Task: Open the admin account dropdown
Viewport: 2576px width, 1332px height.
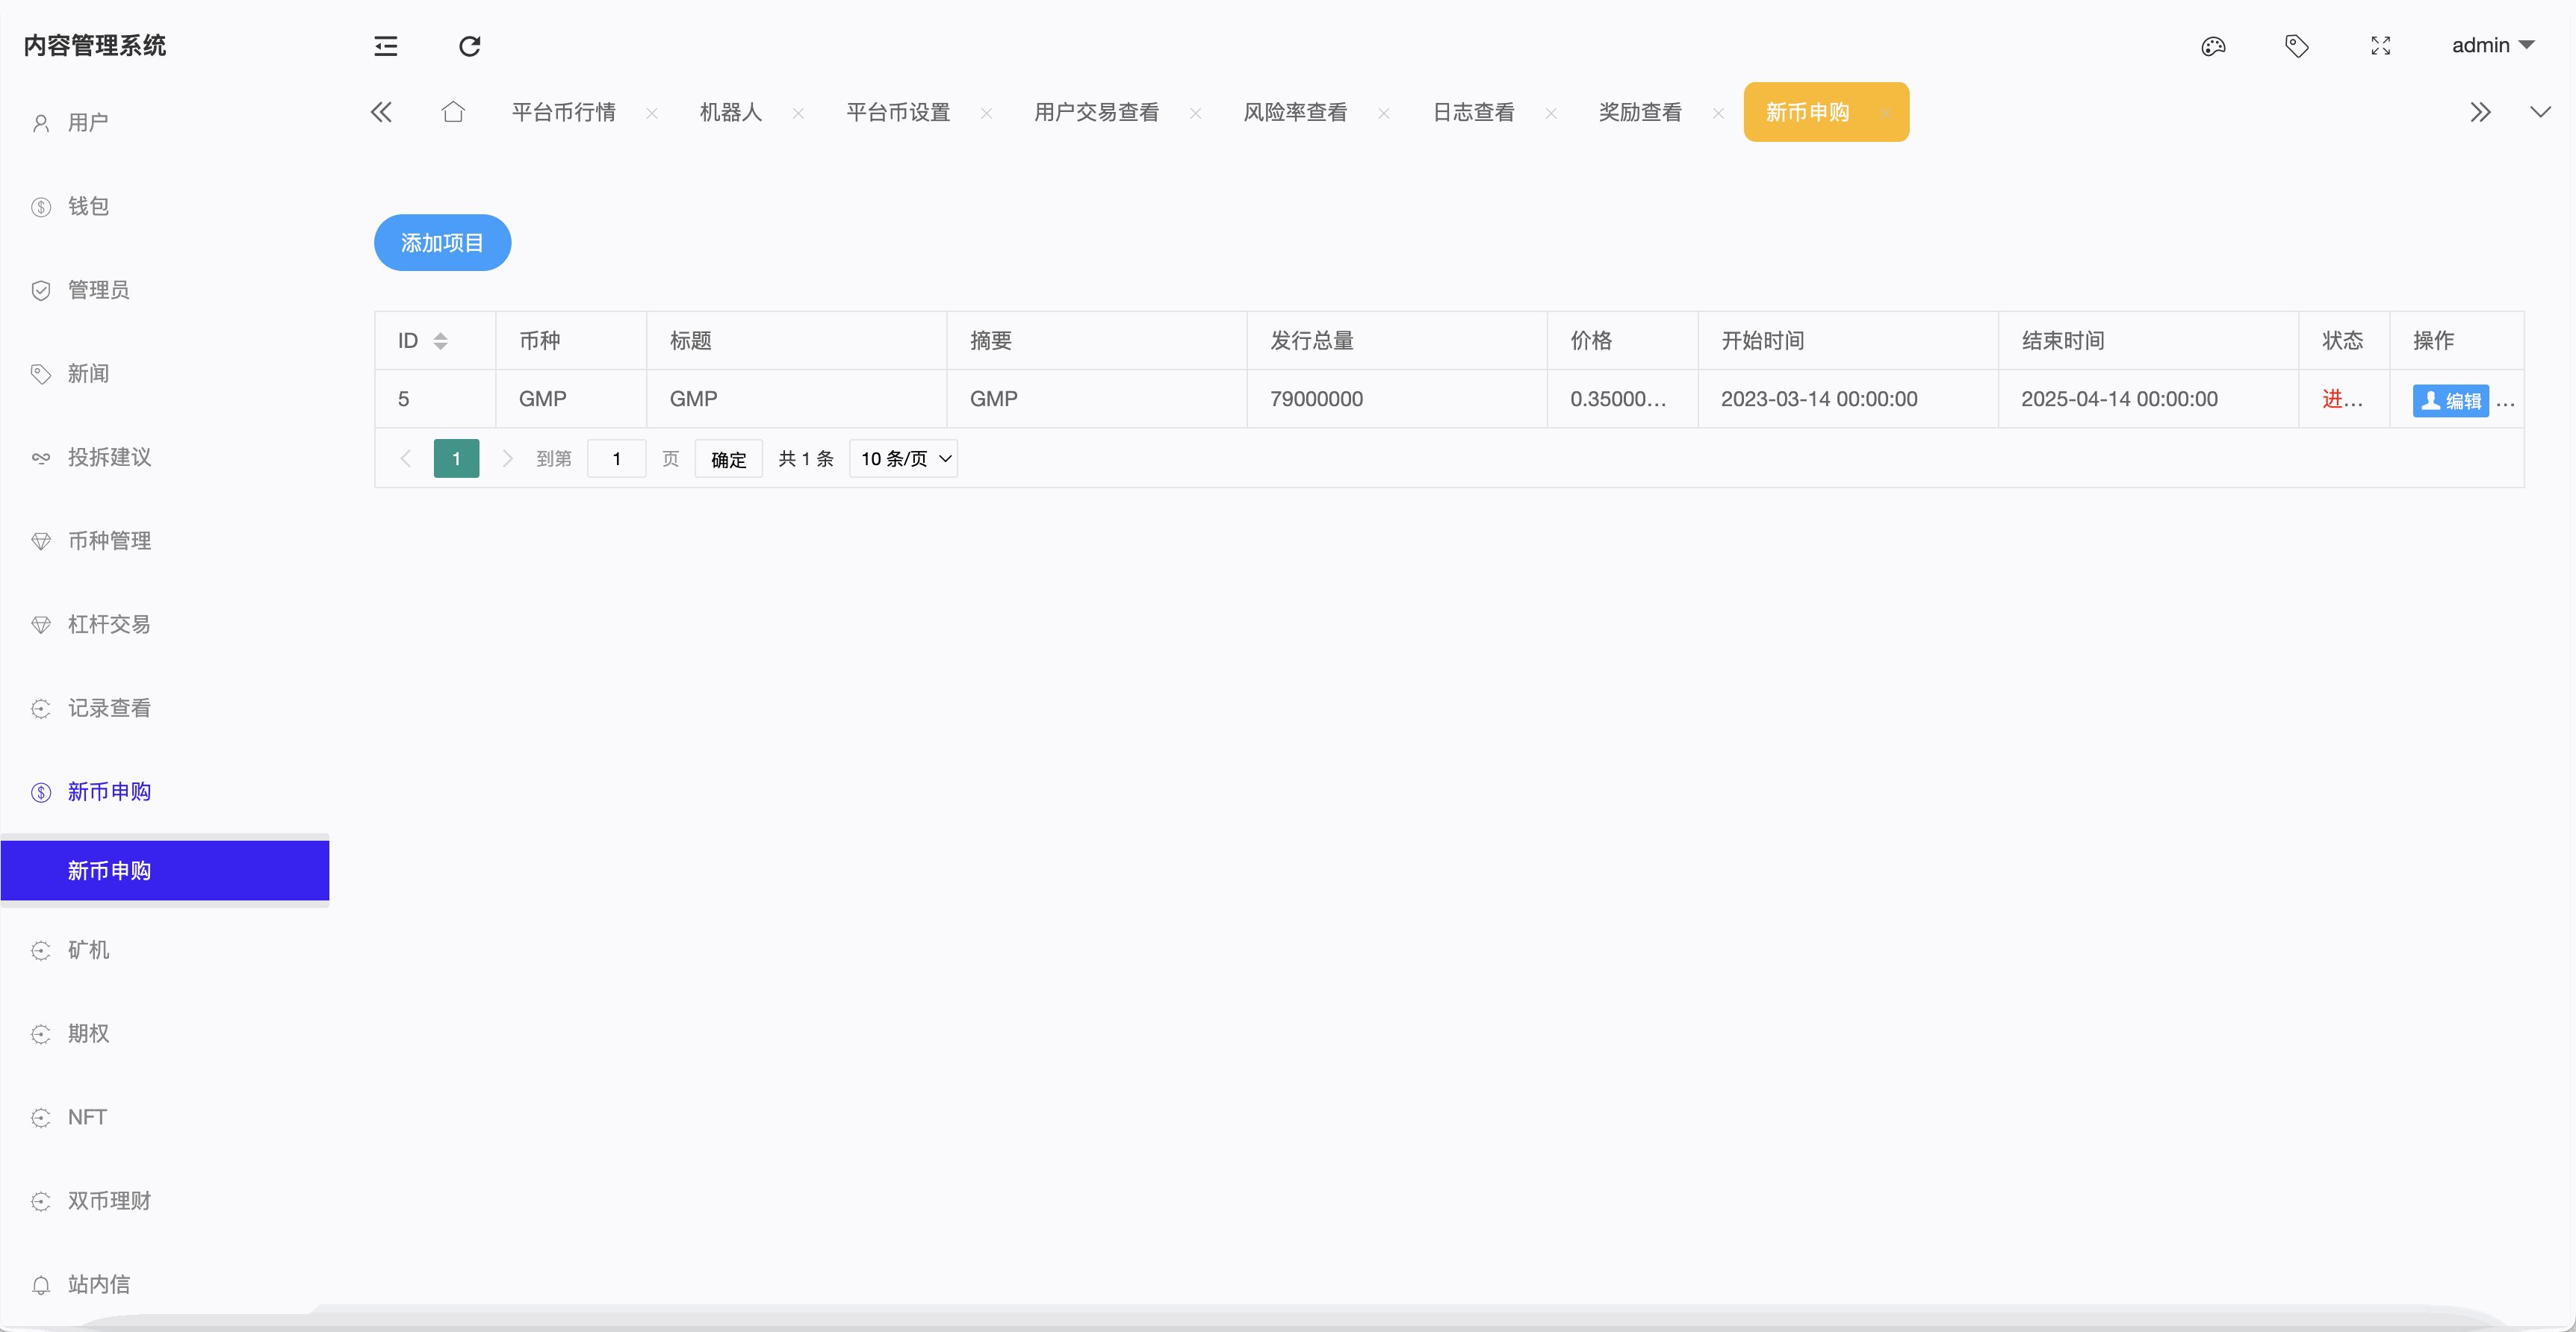Action: pyautogui.click(x=2494, y=45)
